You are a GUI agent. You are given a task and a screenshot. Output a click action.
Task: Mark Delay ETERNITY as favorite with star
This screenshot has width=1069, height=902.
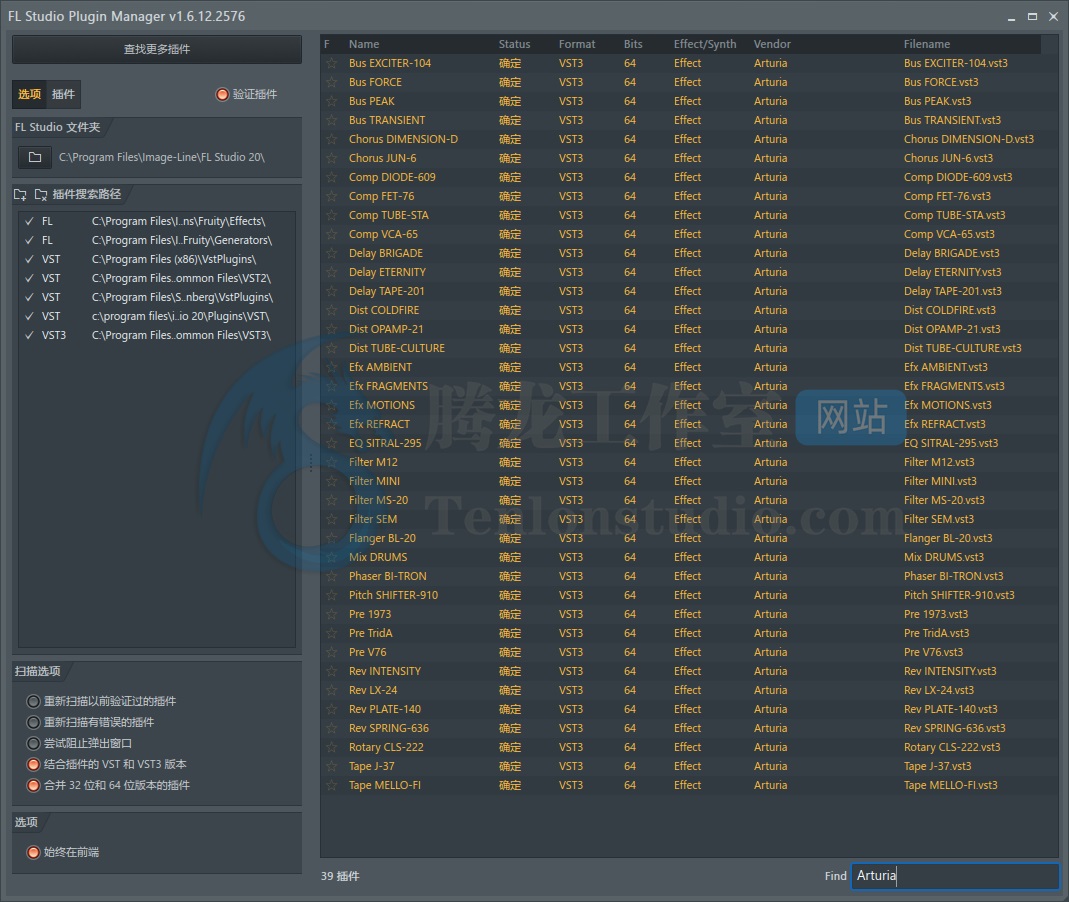[x=331, y=272]
